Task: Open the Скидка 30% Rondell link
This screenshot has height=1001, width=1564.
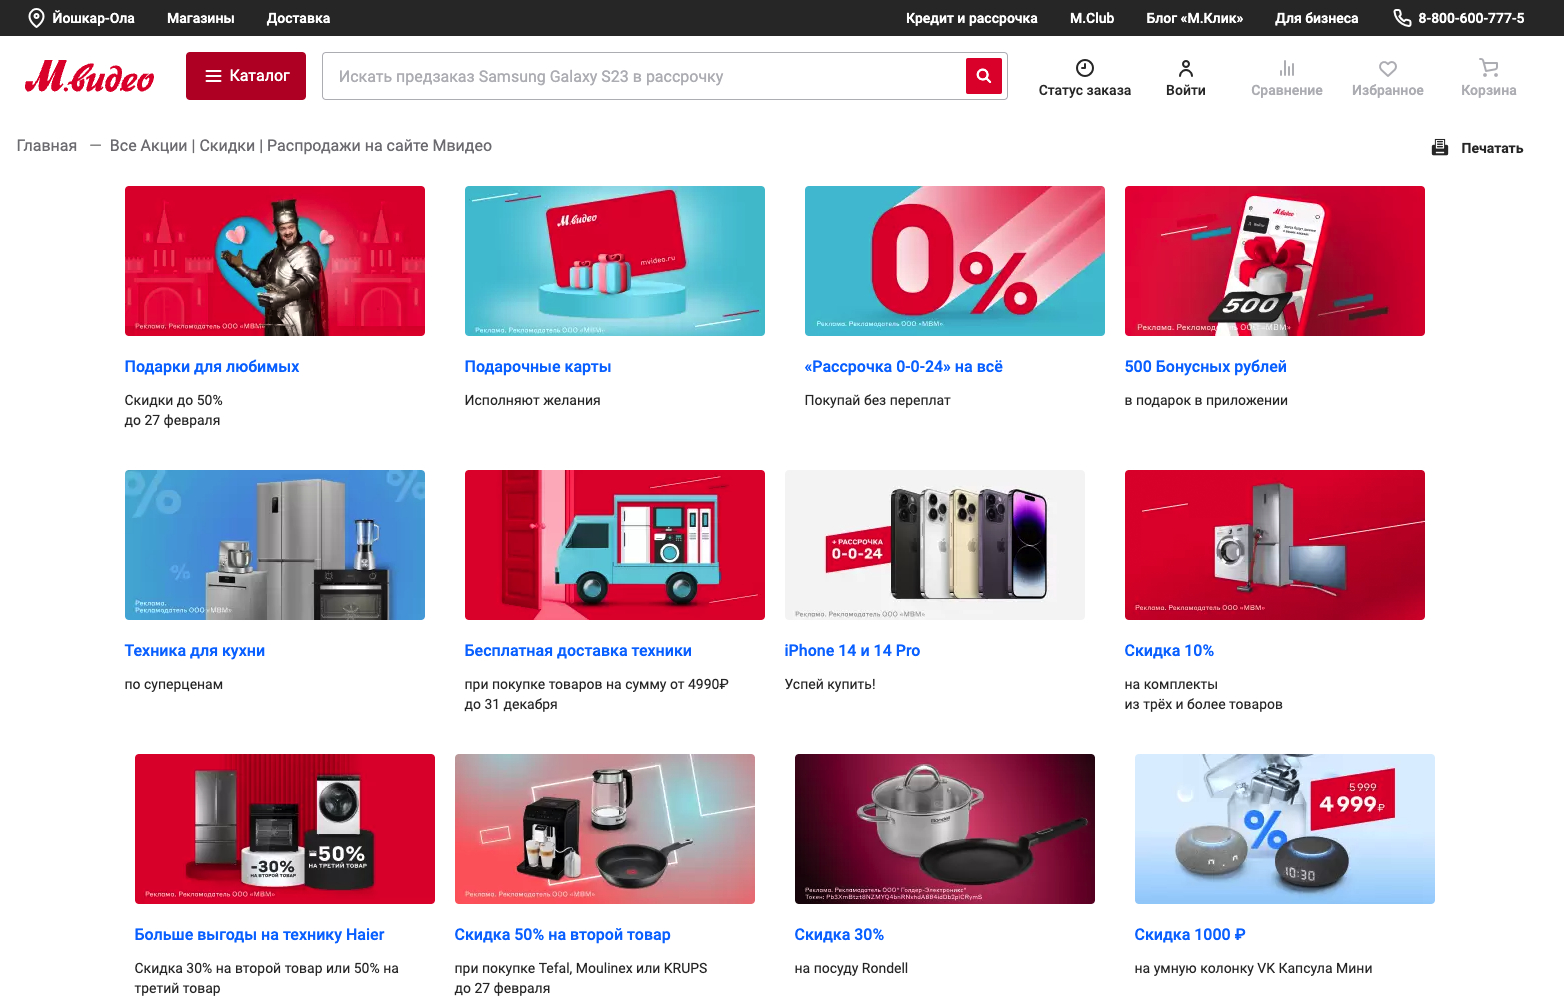Action: tap(839, 935)
